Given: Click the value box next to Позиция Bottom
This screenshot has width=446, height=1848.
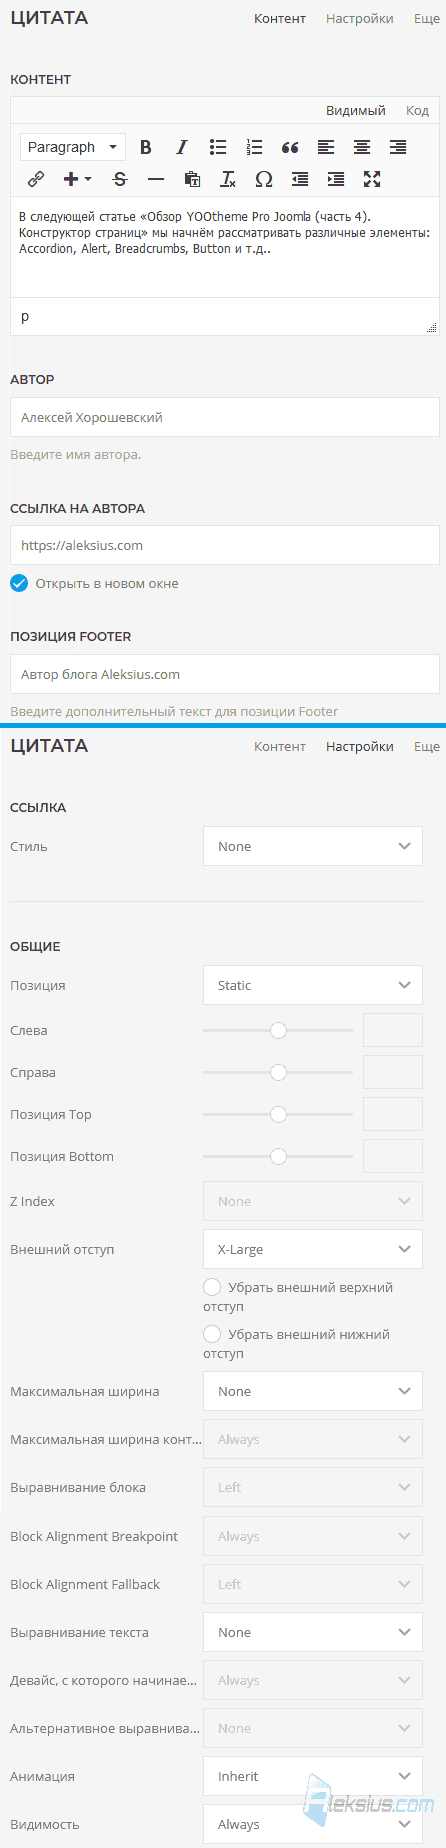Looking at the screenshot, I should tap(393, 1156).
